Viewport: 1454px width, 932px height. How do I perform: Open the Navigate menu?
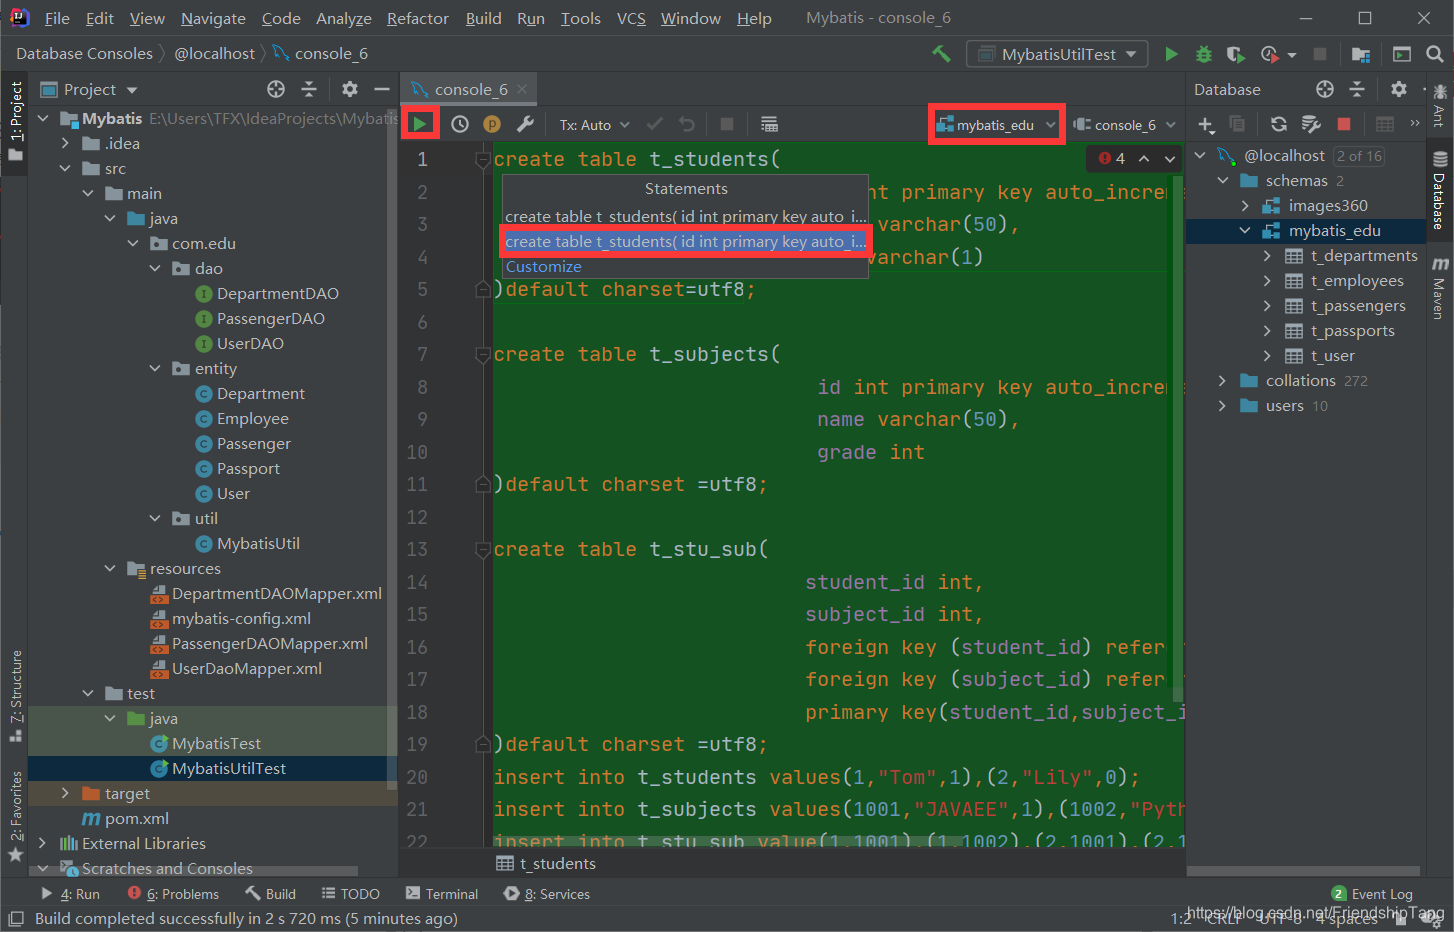click(x=213, y=19)
